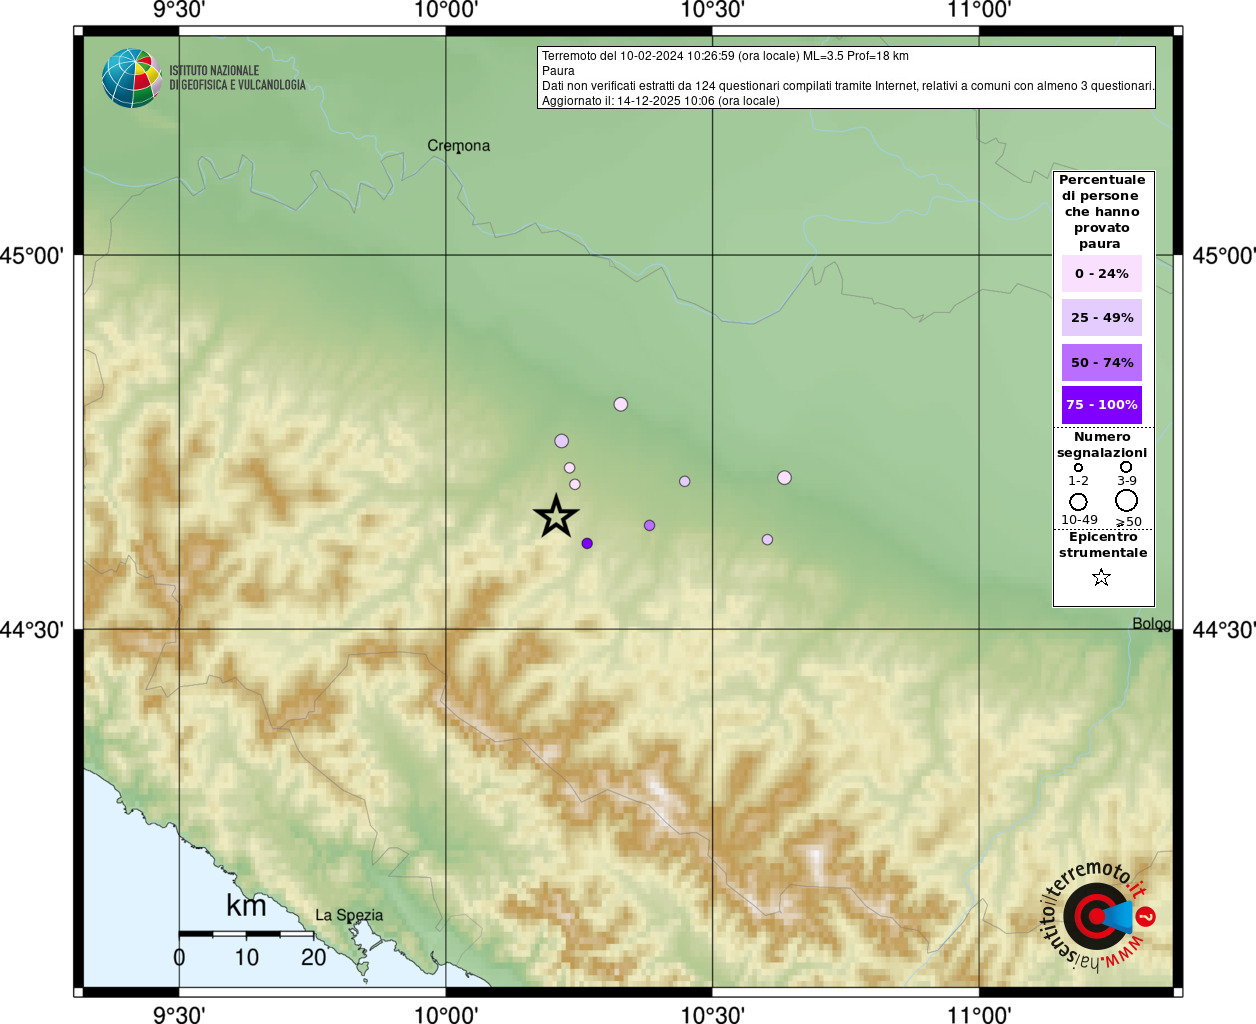Click the km scale bar
The height and width of the screenshot is (1024, 1256).
click(246, 934)
